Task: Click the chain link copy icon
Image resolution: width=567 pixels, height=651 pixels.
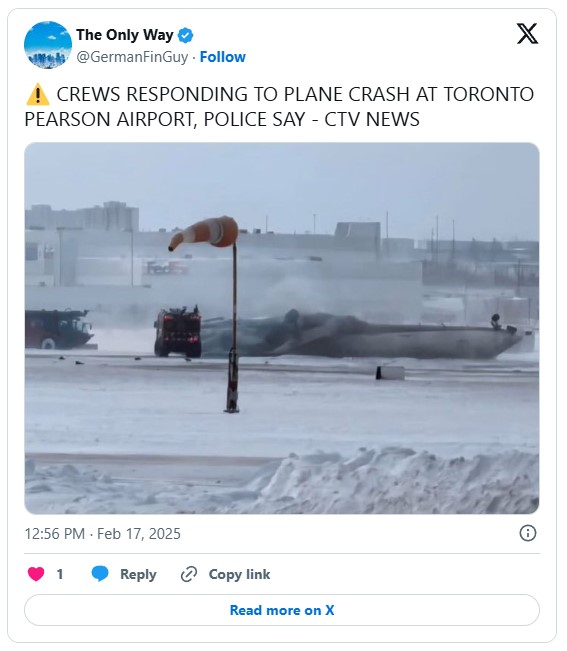Action: click(x=189, y=574)
